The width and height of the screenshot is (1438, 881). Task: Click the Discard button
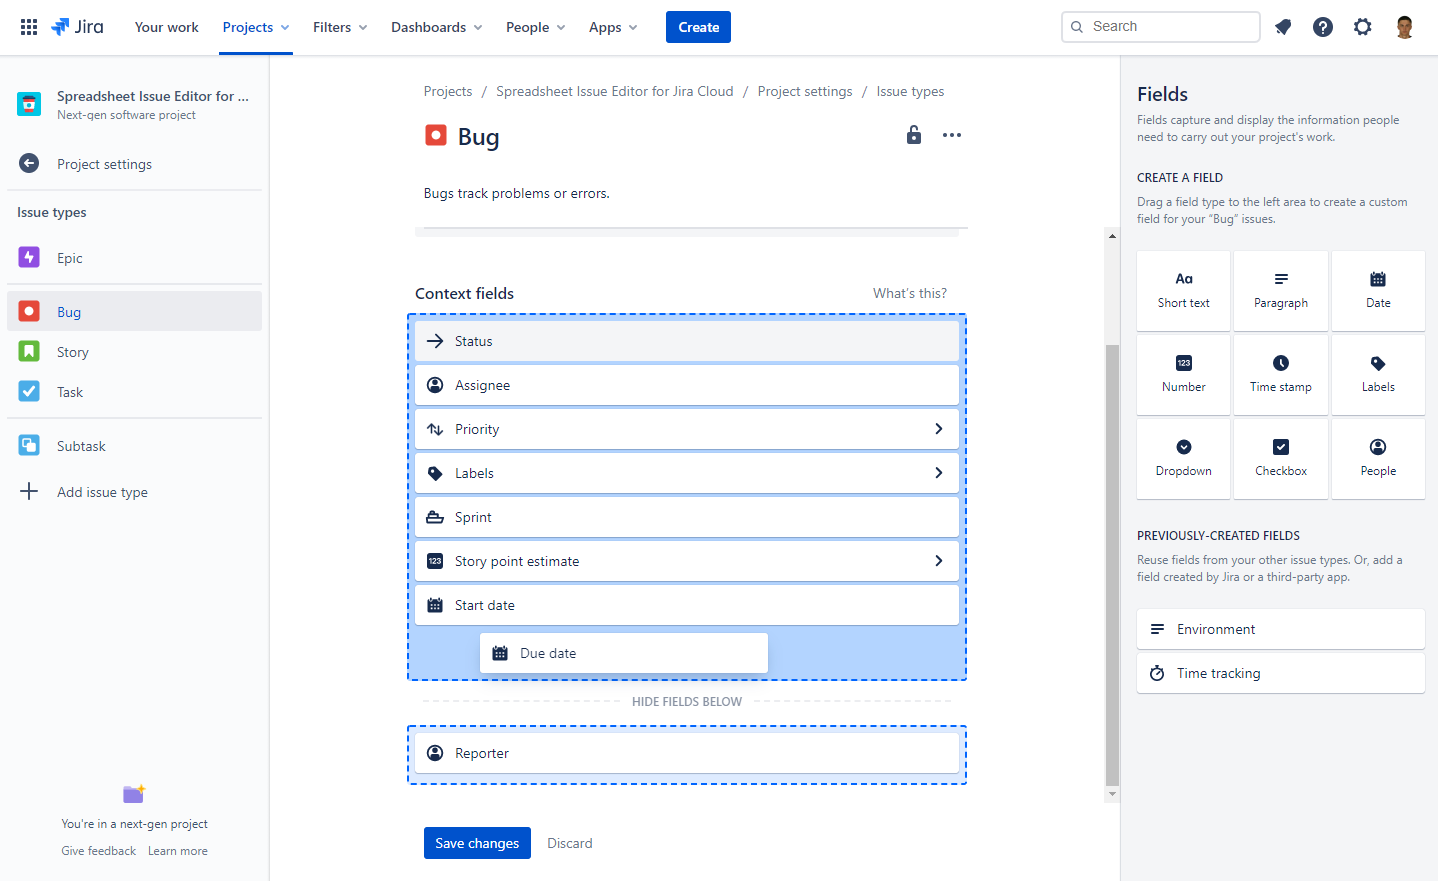click(x=570, y=843)
